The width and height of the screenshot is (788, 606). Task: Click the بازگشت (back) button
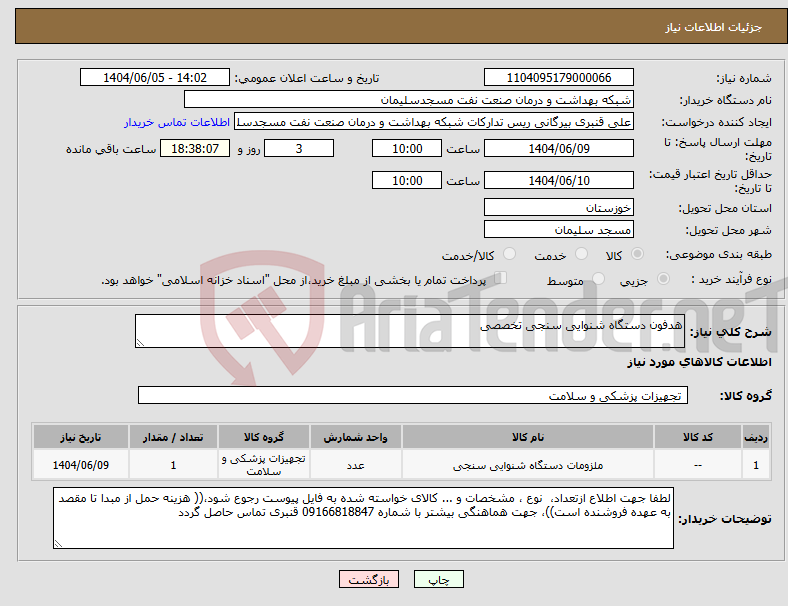pyautogui.click(x=369, y=579)
